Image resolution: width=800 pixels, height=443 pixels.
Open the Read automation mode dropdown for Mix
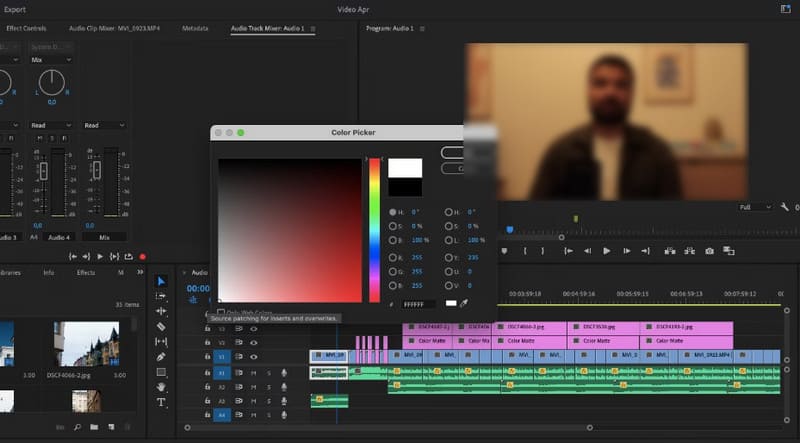(103, 125)
